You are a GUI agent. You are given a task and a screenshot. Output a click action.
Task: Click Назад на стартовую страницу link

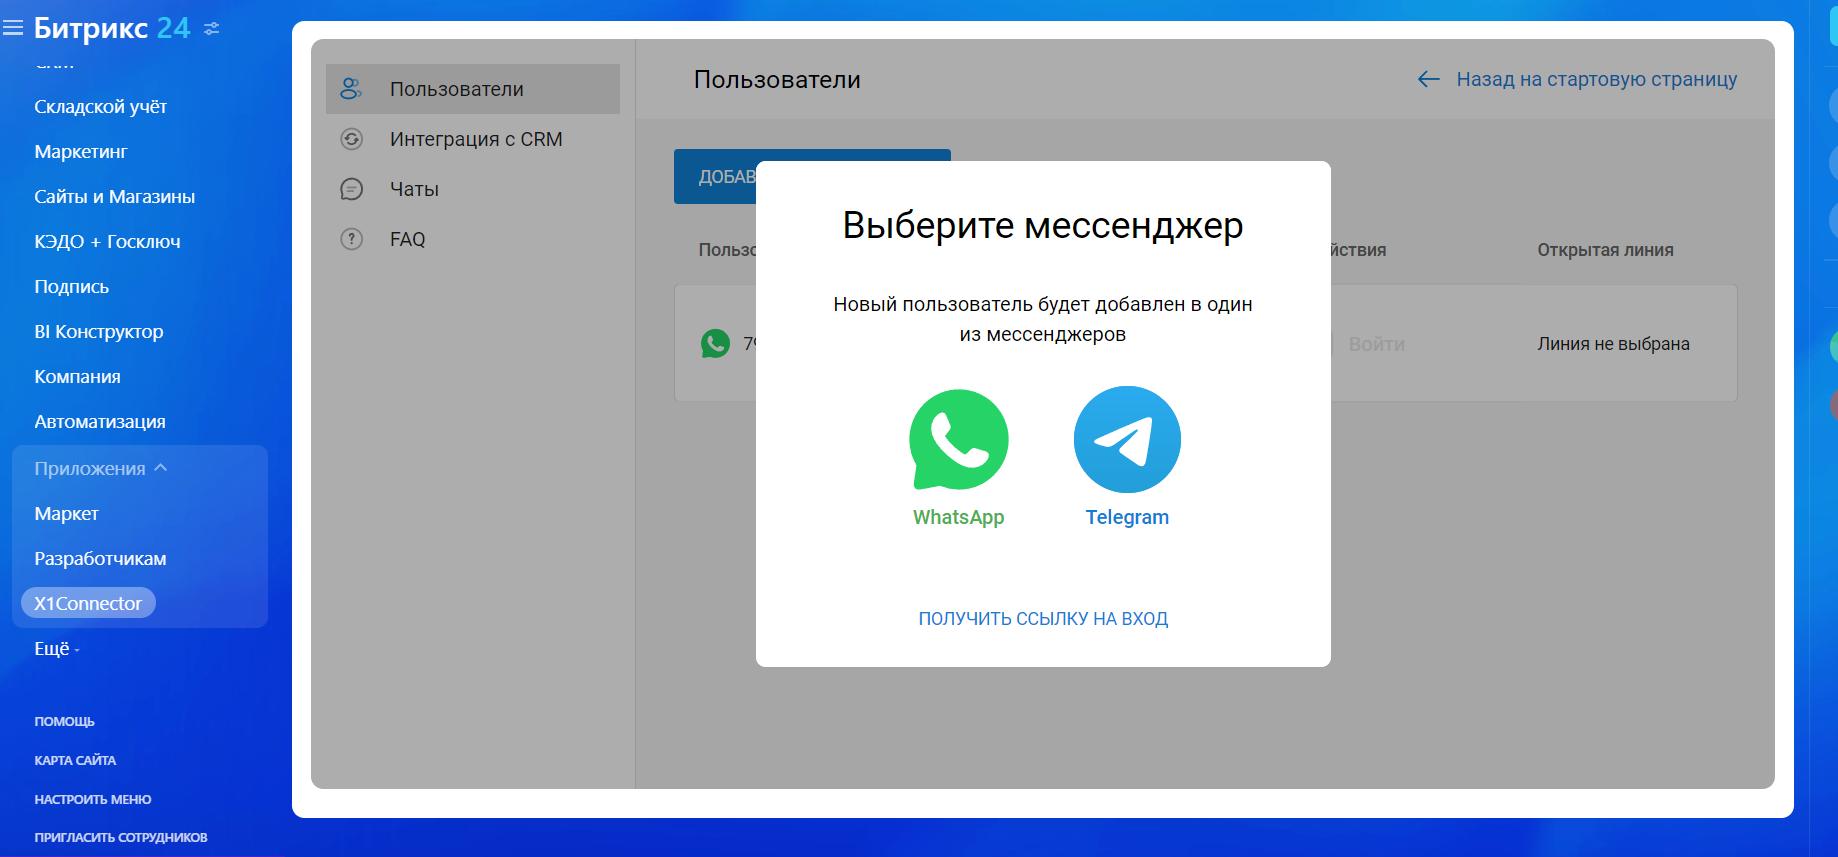[x=1596, y=79]
